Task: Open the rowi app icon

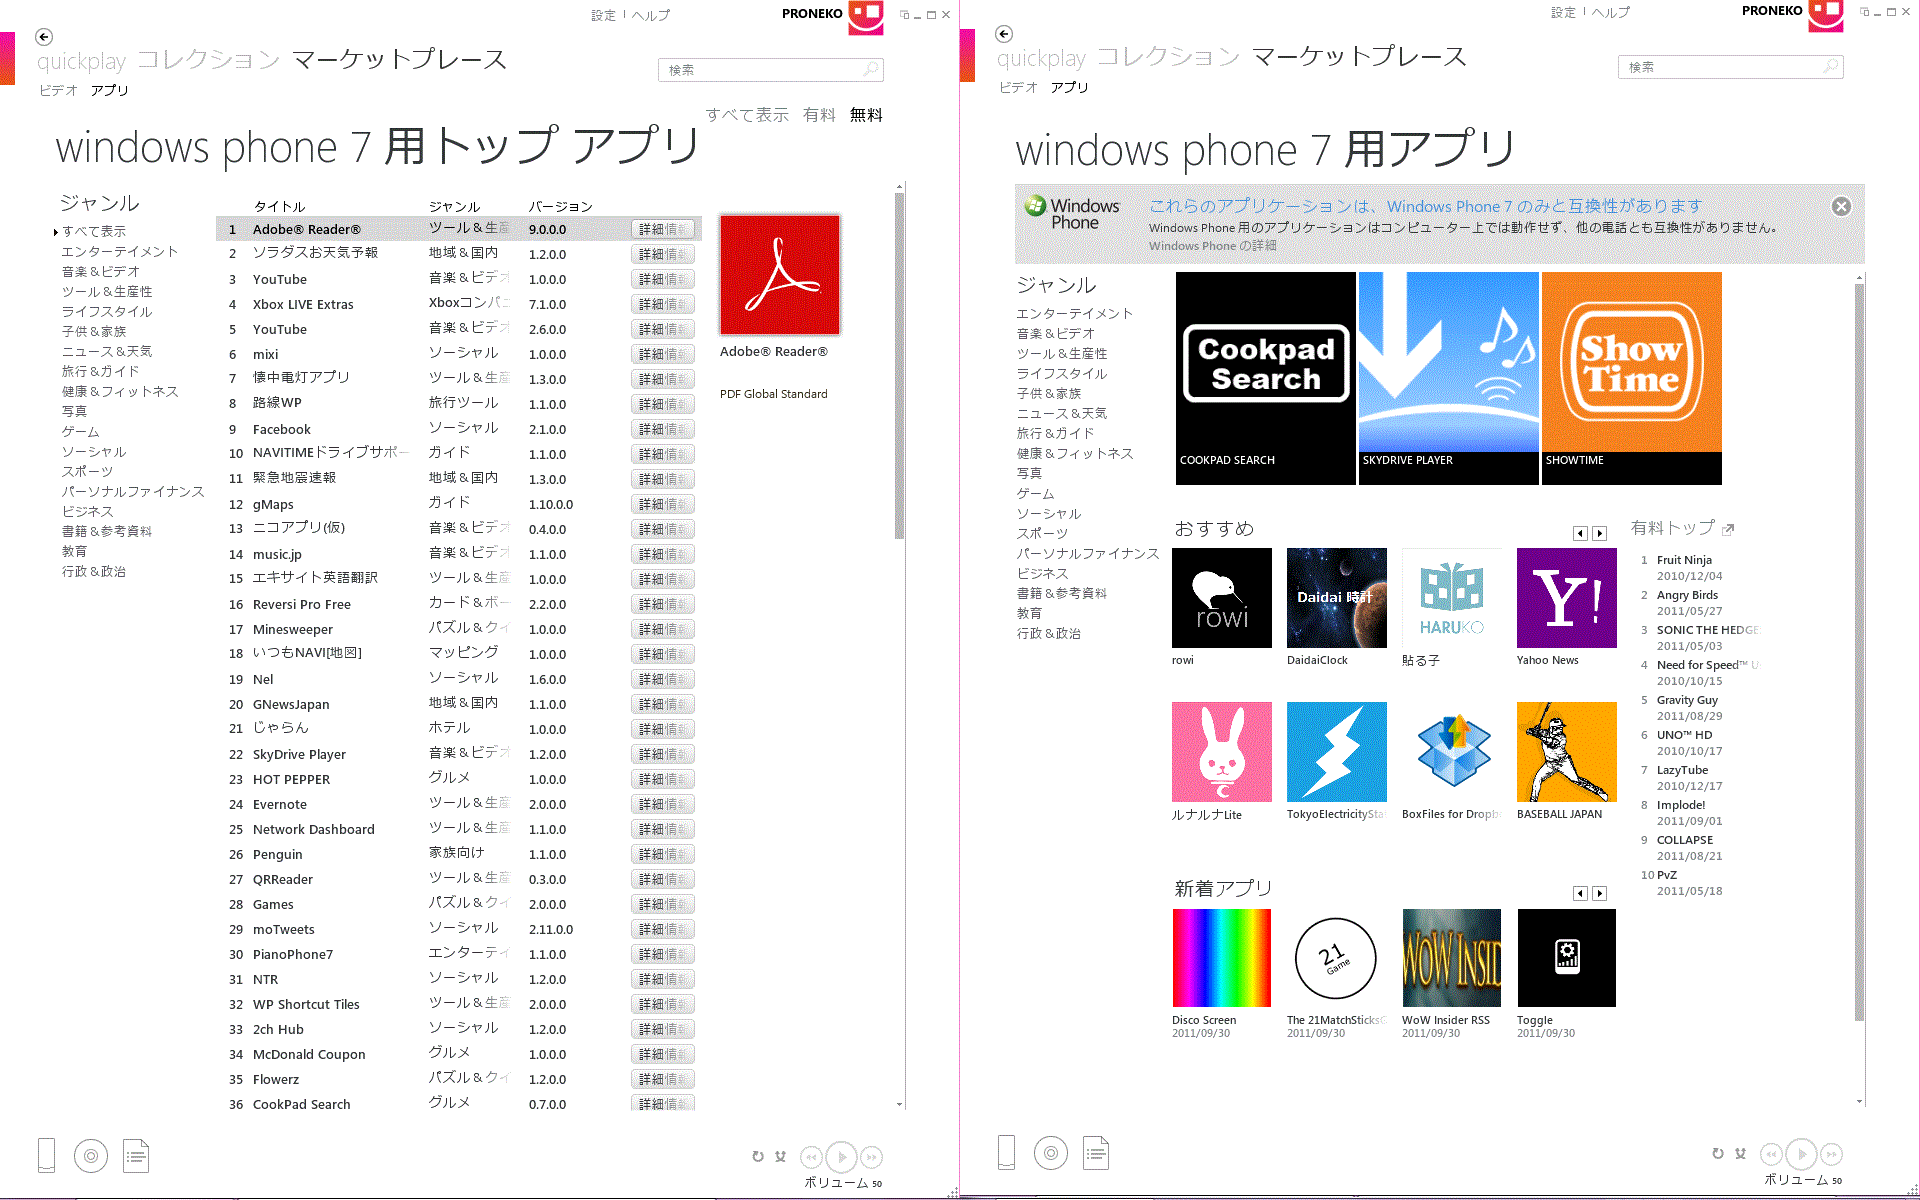Action: pos(1221,598)
